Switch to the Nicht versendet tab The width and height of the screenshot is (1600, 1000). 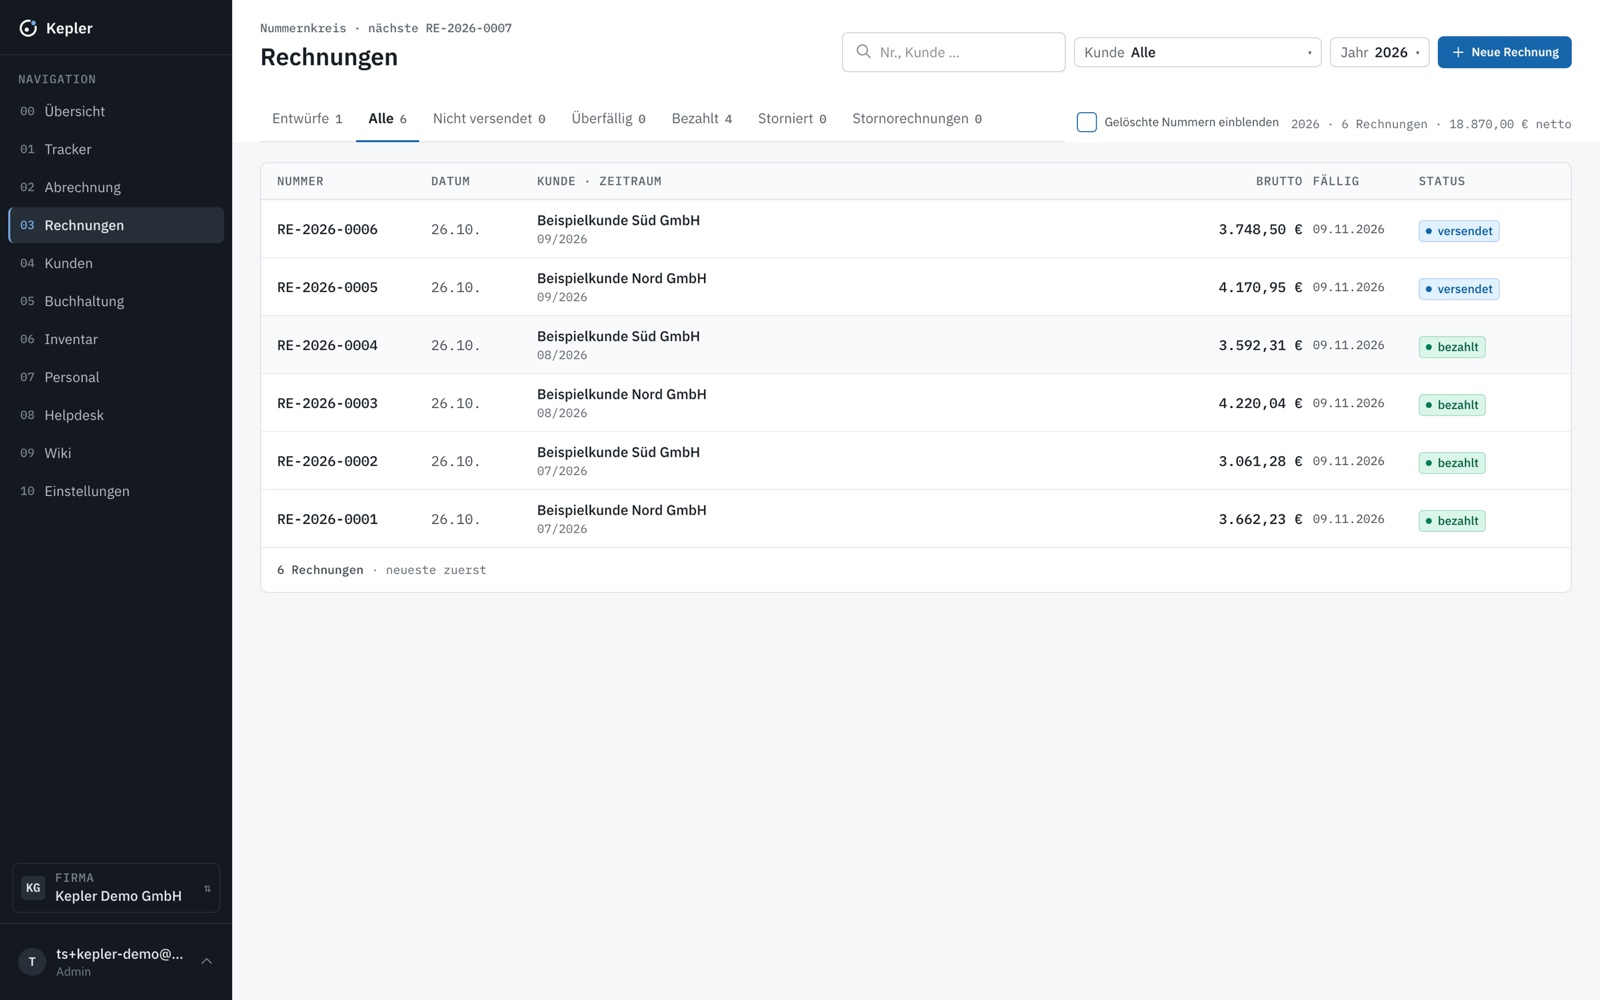click(489, 119)
